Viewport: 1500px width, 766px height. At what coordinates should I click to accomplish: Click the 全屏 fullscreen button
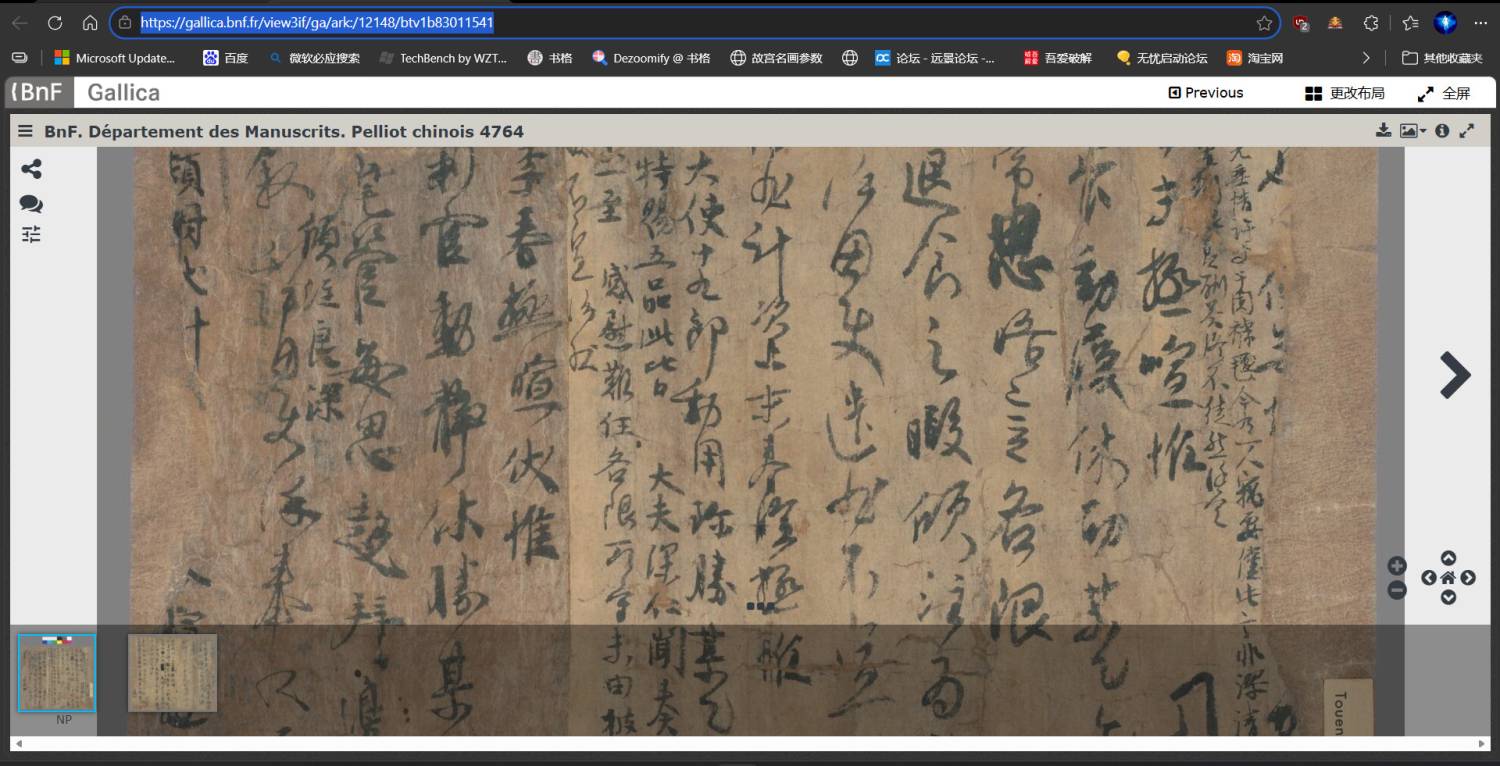1444,93
